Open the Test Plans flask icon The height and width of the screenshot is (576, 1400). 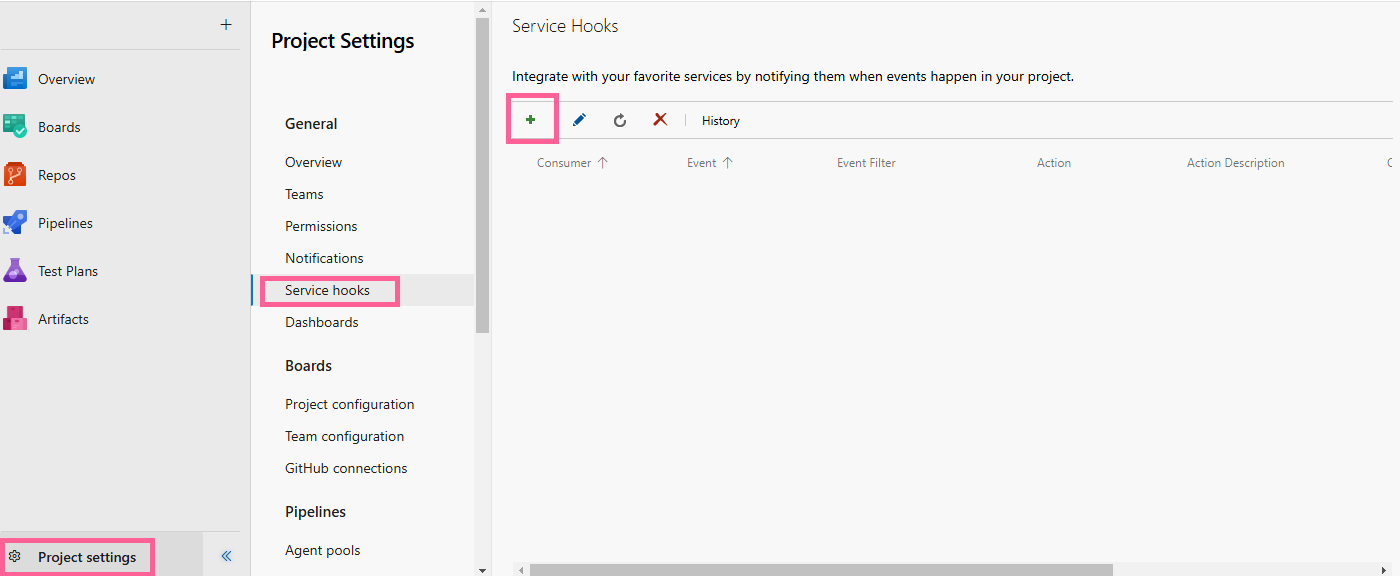click(x=15, y=271)
